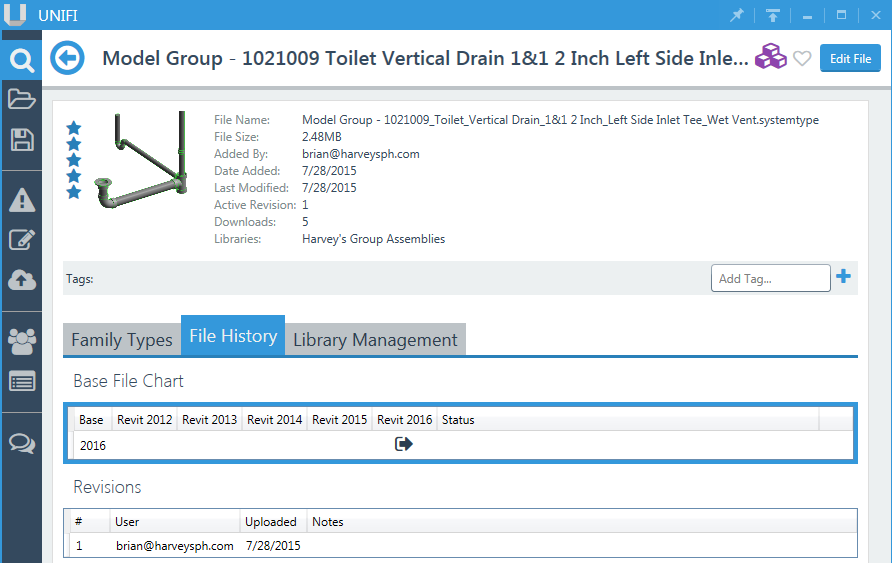Click the Revit 2014 column header

click(274, 420)
